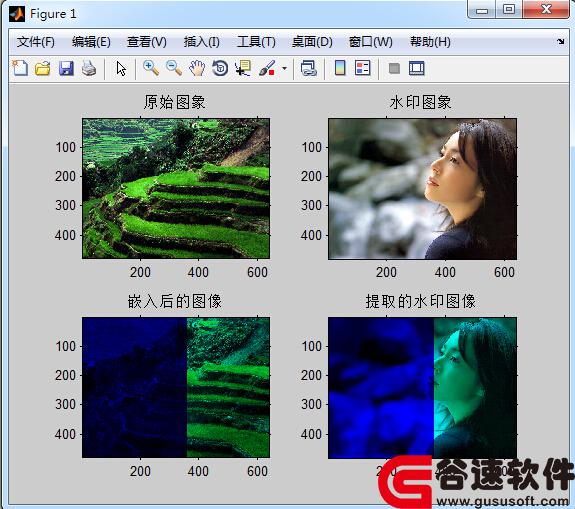Dock the figure using the corner arrow
575x509 pixels.
coord(560,41)
